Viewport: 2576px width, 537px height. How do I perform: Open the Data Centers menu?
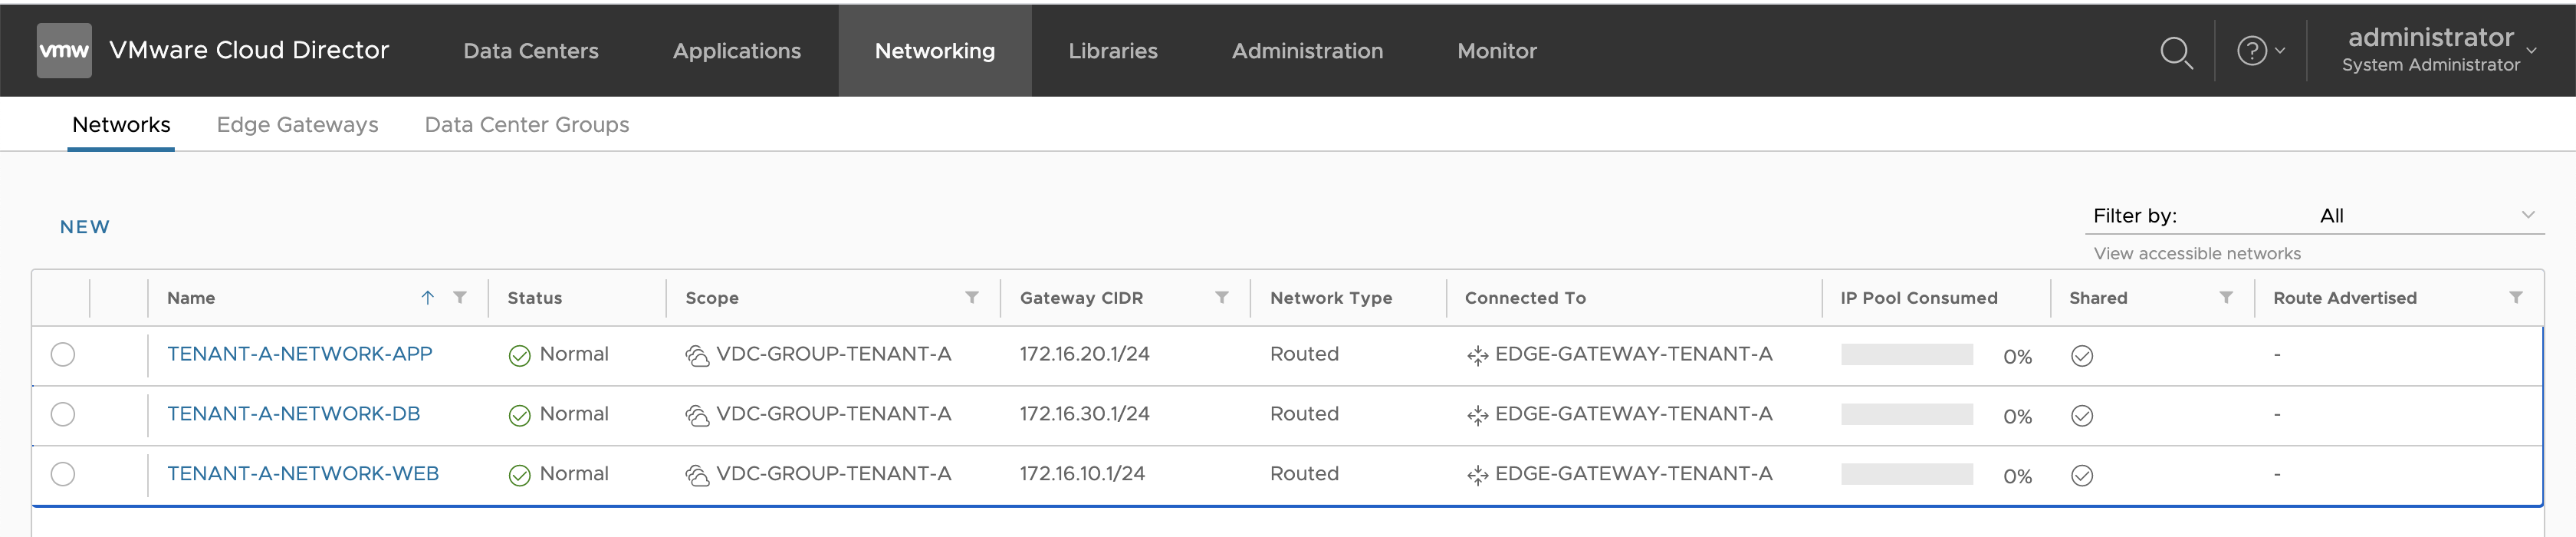coord(530,51)
